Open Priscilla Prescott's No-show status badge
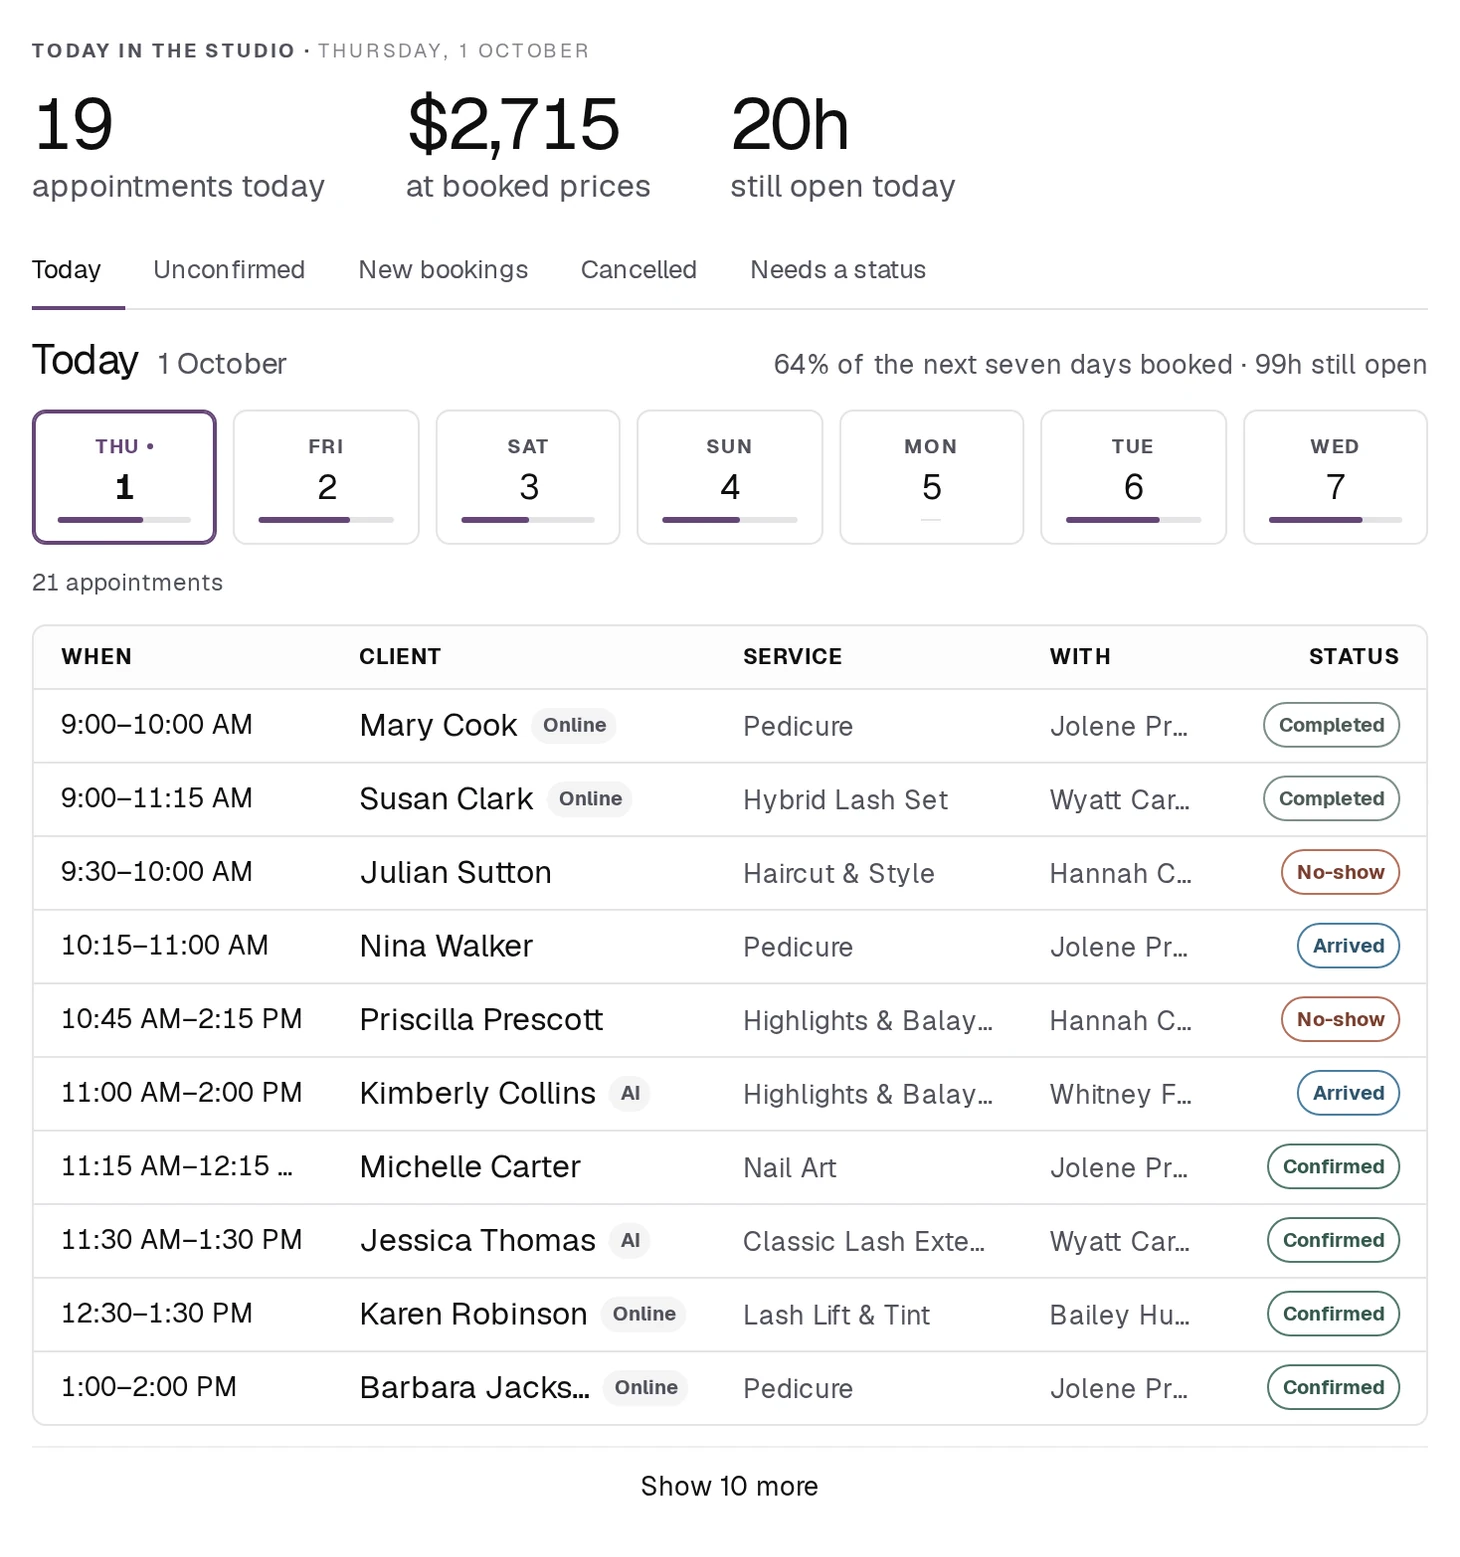The width and height of the screenshot is (1460, 1557). [x=1340, y=1019]
